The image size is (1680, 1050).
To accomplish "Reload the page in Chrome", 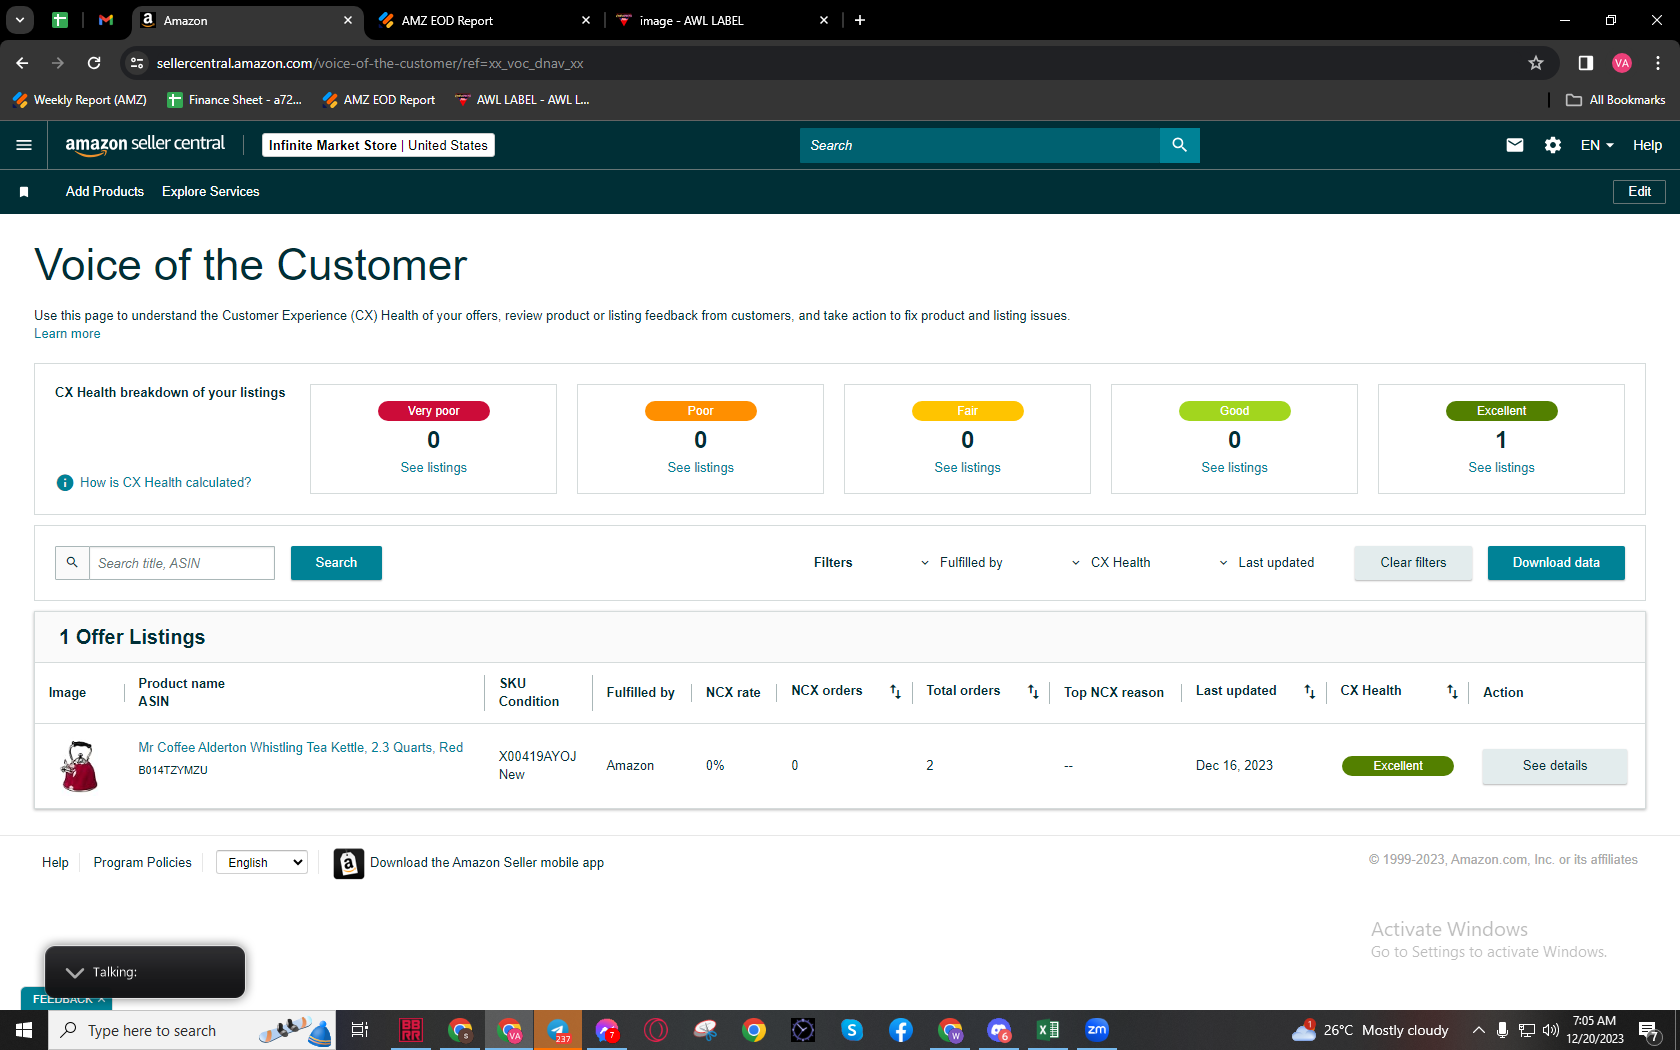I will tap(94, 63).
